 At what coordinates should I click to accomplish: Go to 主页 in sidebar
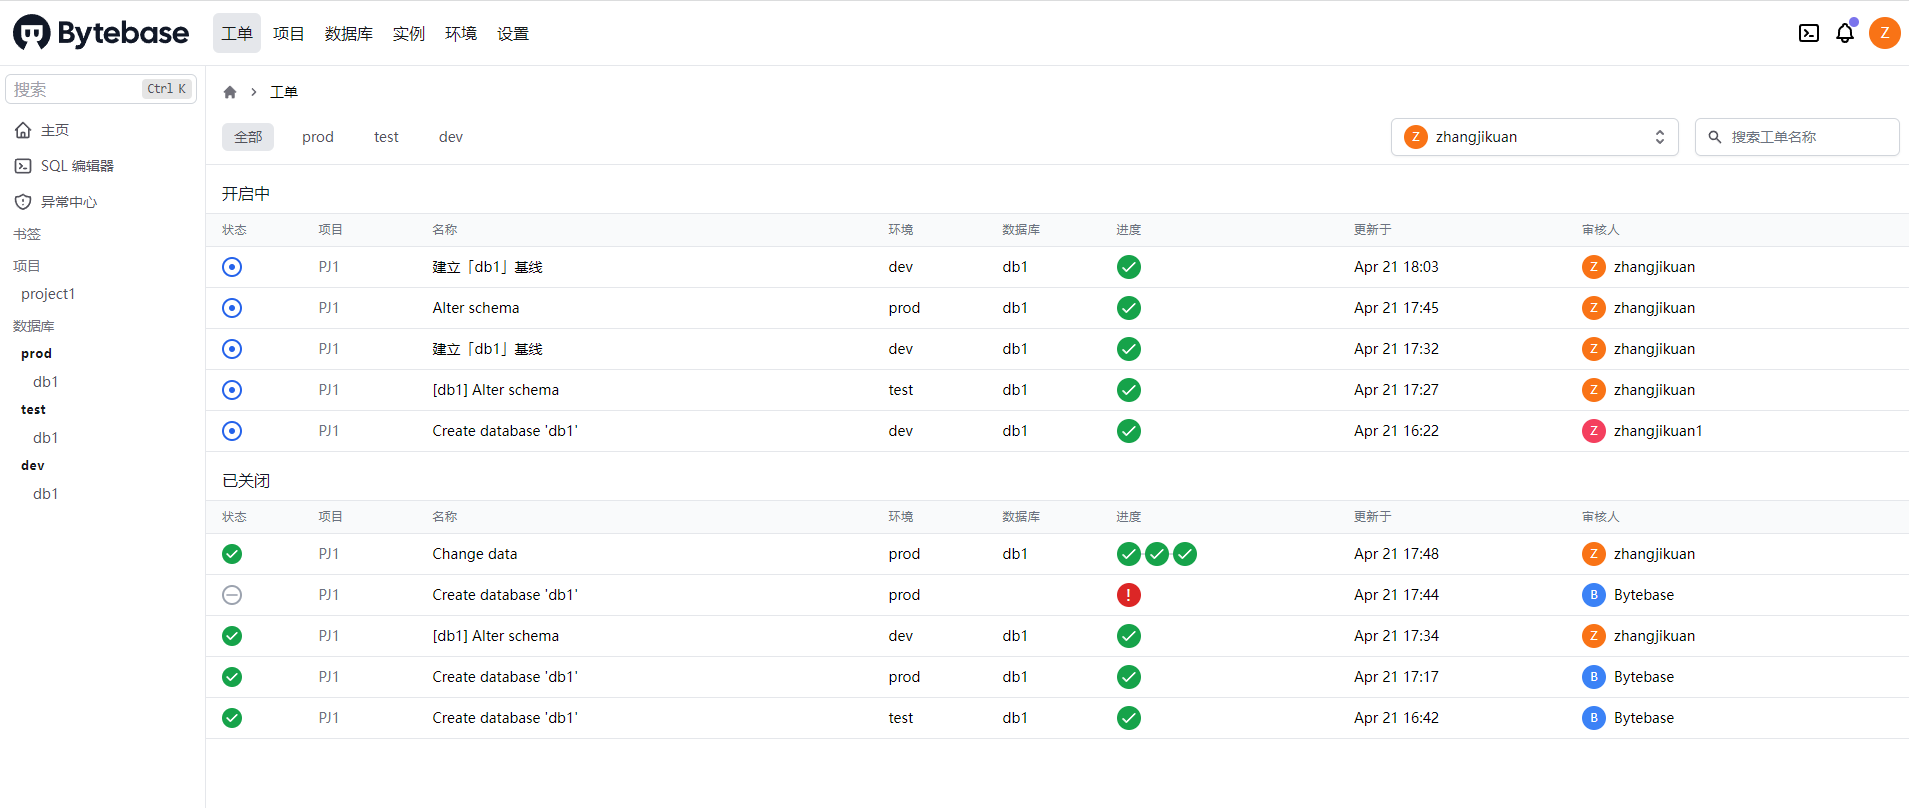[x=55, y=130]
